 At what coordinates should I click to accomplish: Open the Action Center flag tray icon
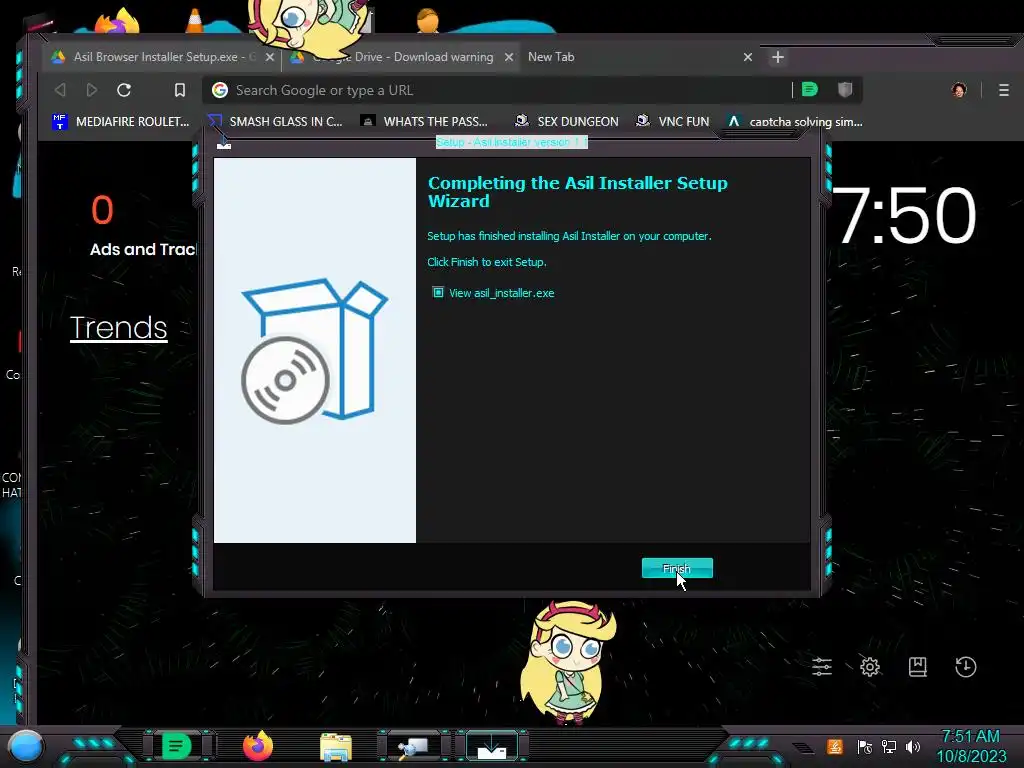tap(865, 746)
